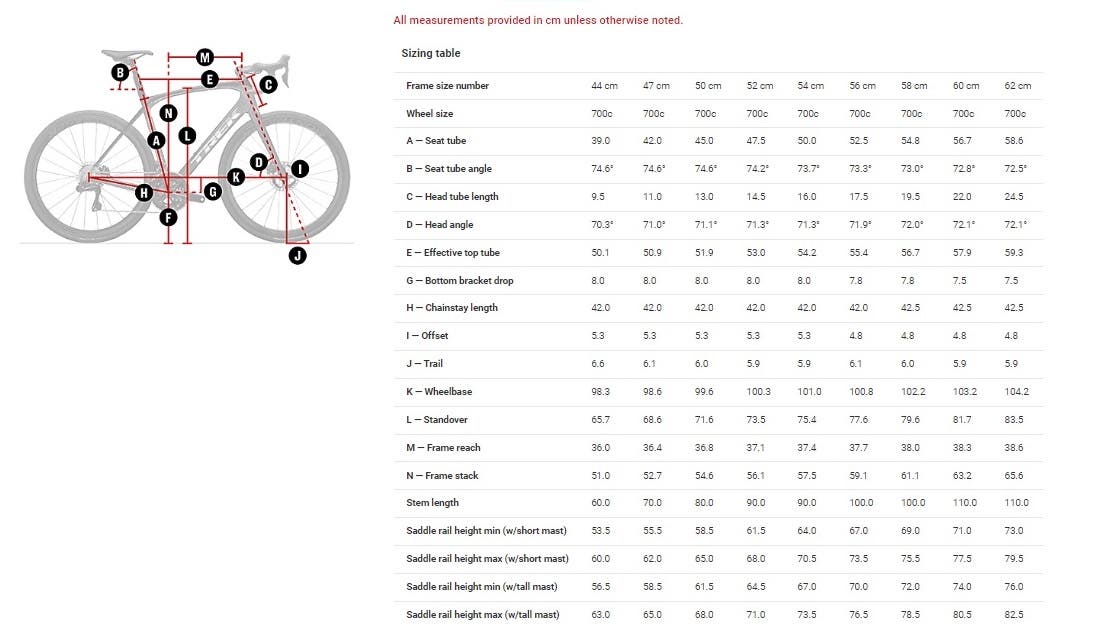1100x628 pixels.
Task: Click the C head tube marker
Action: (x=268, y=85)
